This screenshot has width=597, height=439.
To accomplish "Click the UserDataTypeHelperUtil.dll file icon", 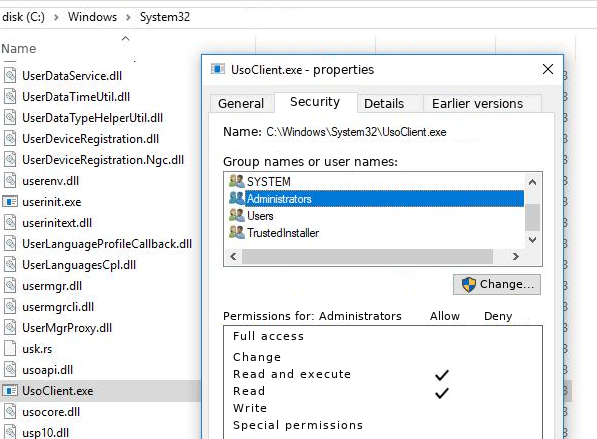I will (10, 118).
